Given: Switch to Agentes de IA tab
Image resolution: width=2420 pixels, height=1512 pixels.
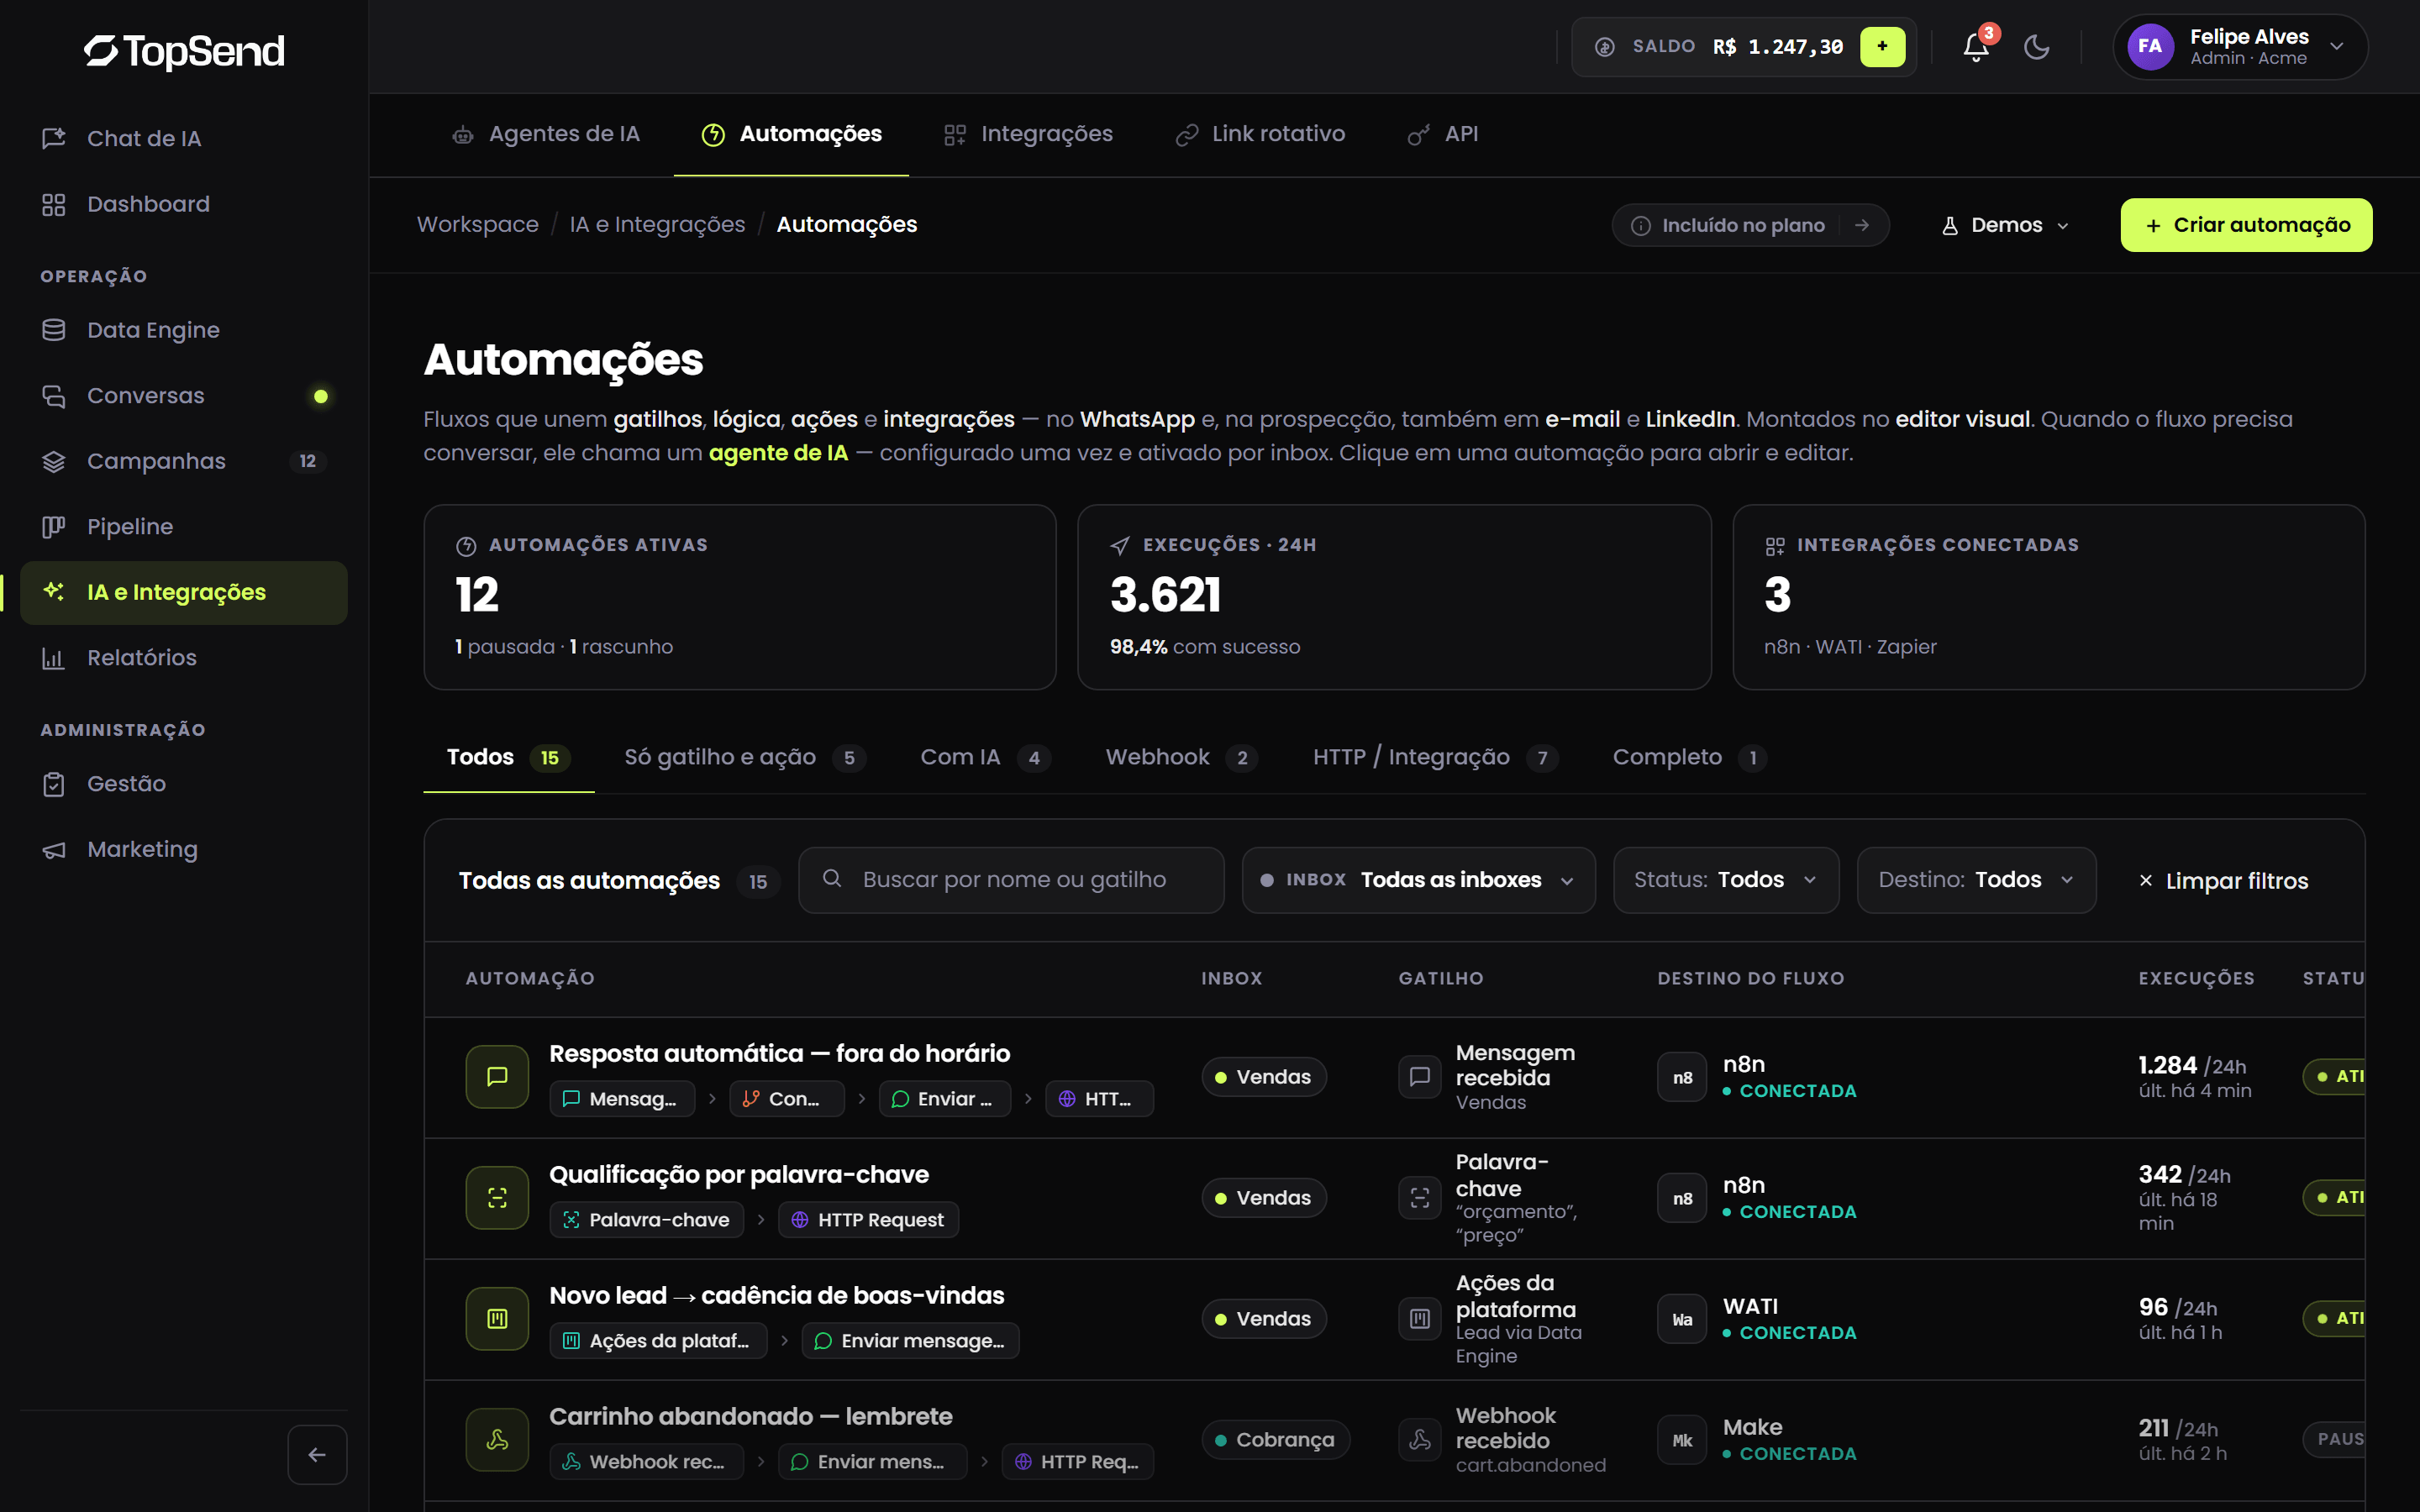Looking at the screenshot, I should [x=546, y=134].
